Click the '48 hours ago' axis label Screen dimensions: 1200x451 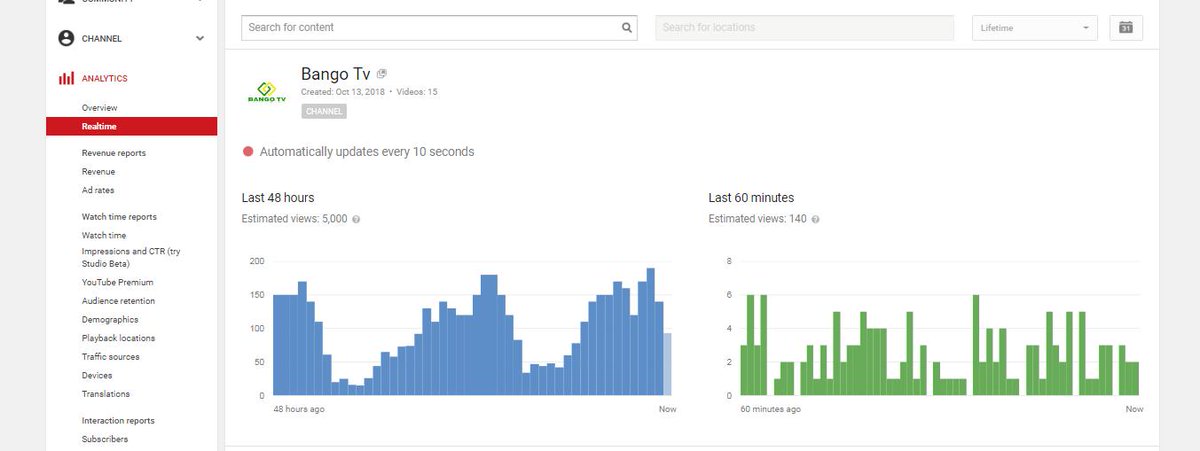[x=299, y=409]
